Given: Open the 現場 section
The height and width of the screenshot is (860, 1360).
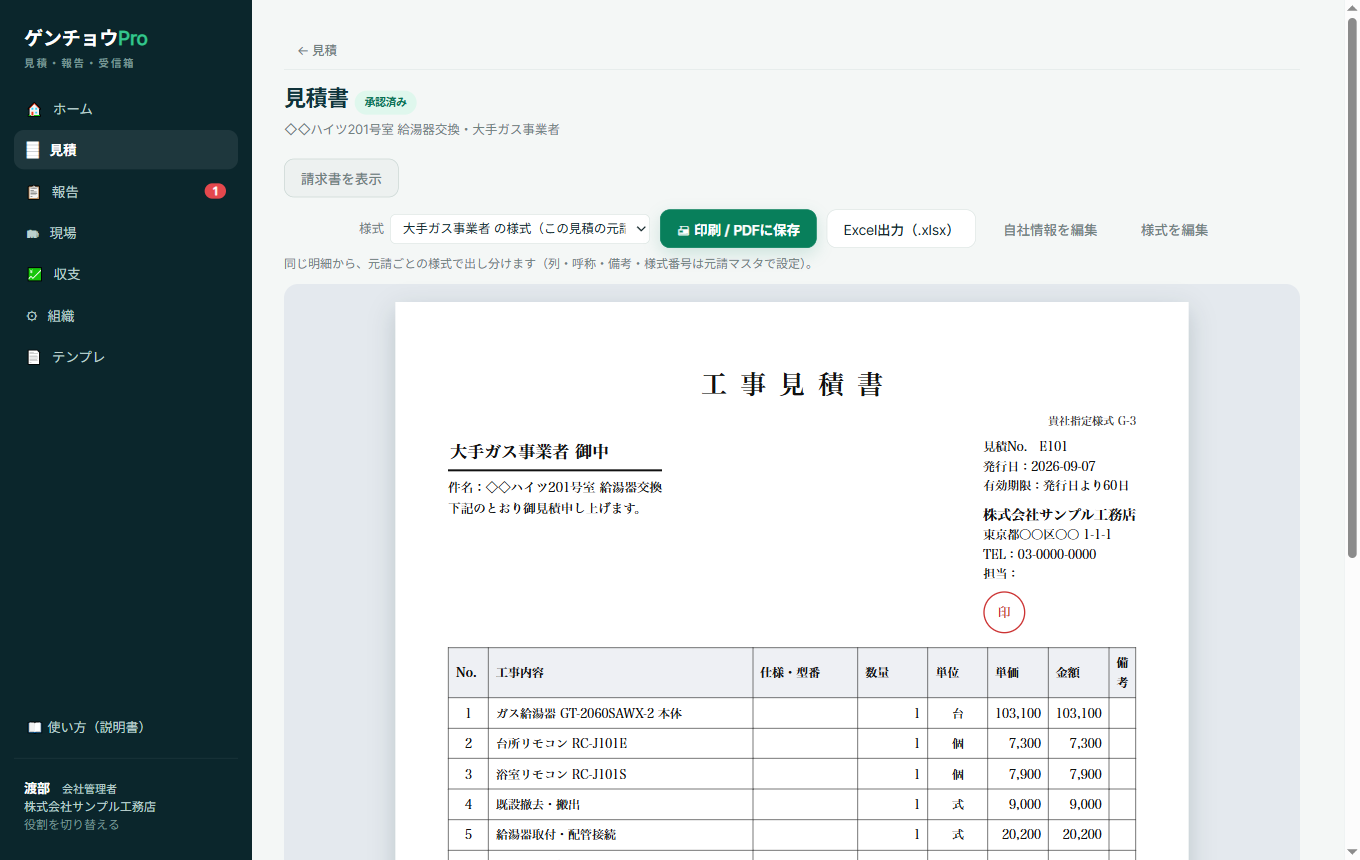Looking at the screenshot, I should coord(126,233).
